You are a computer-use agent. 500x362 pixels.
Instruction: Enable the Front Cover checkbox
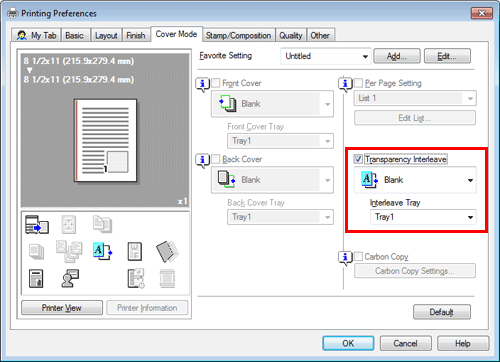[216, 83]
